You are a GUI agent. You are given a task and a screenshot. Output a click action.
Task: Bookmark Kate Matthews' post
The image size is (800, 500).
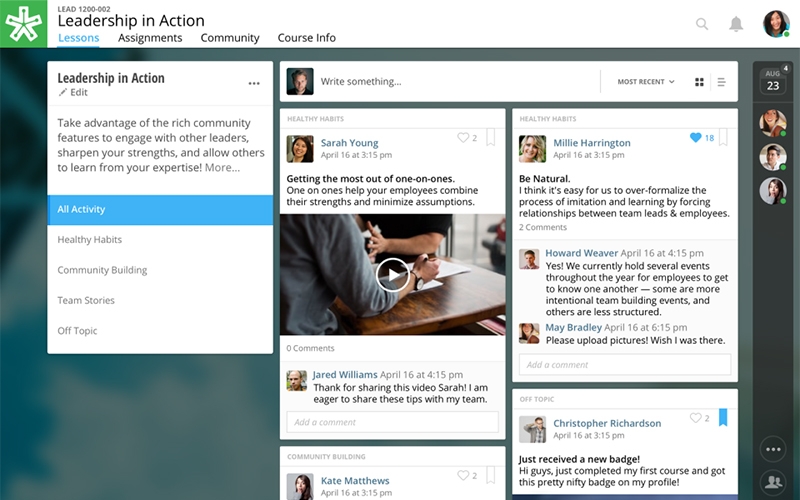[490, 474]
